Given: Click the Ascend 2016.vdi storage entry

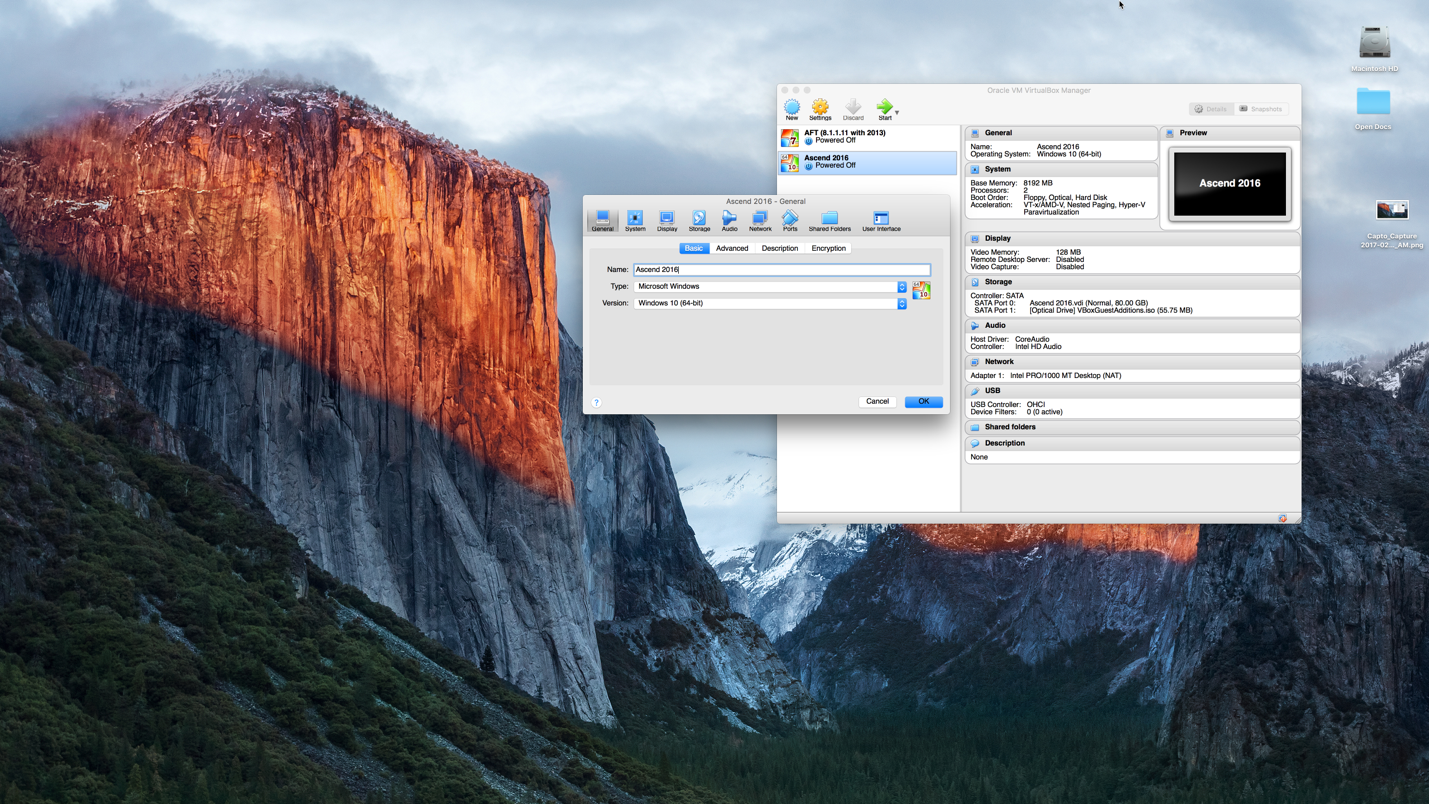Looking at the screenshot, I should point(1089,303).
